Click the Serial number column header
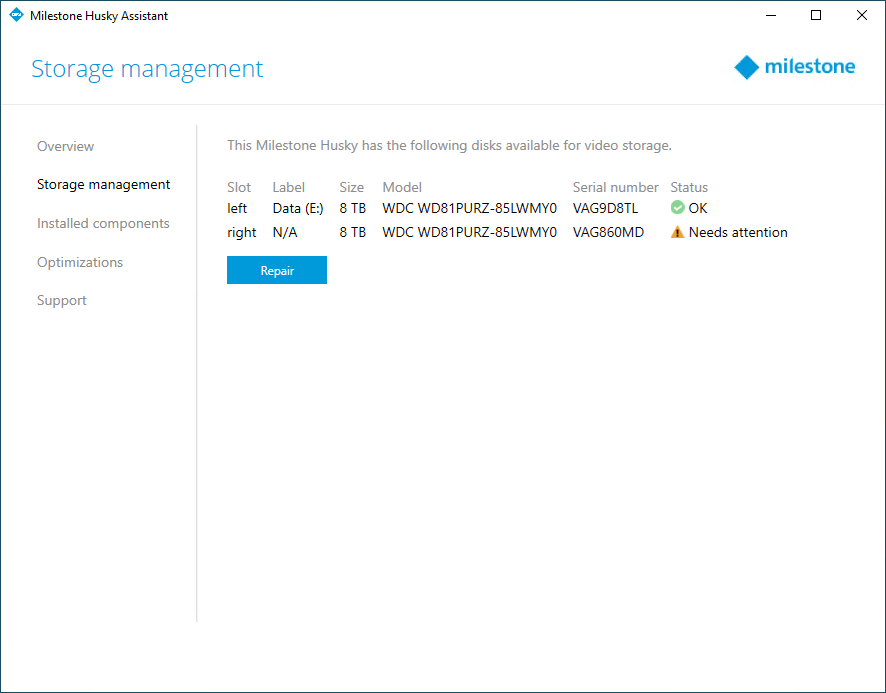 tap(615, 188)
